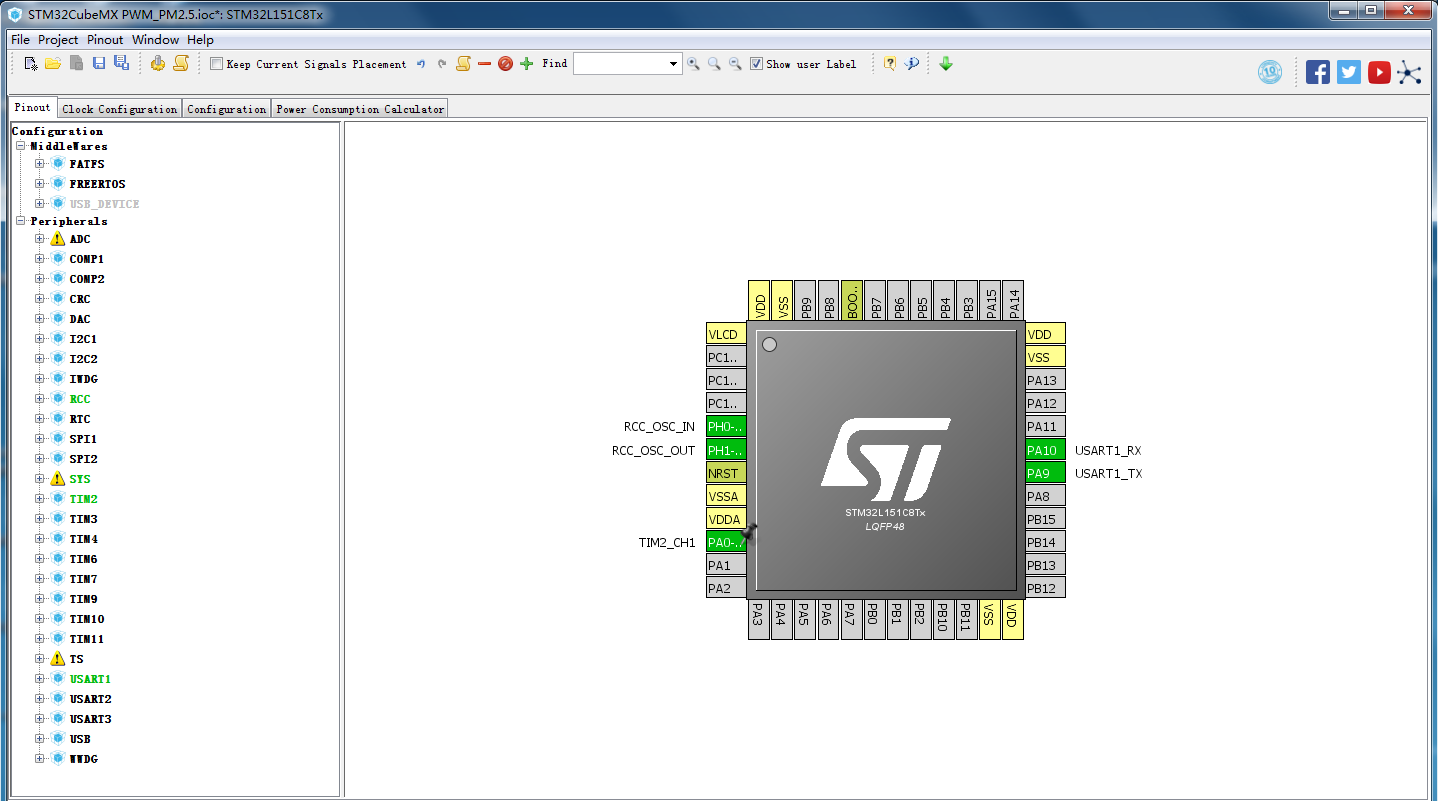Click the green download arrow icon
Screen dimensions: 1438x801
tap(946, 64)
